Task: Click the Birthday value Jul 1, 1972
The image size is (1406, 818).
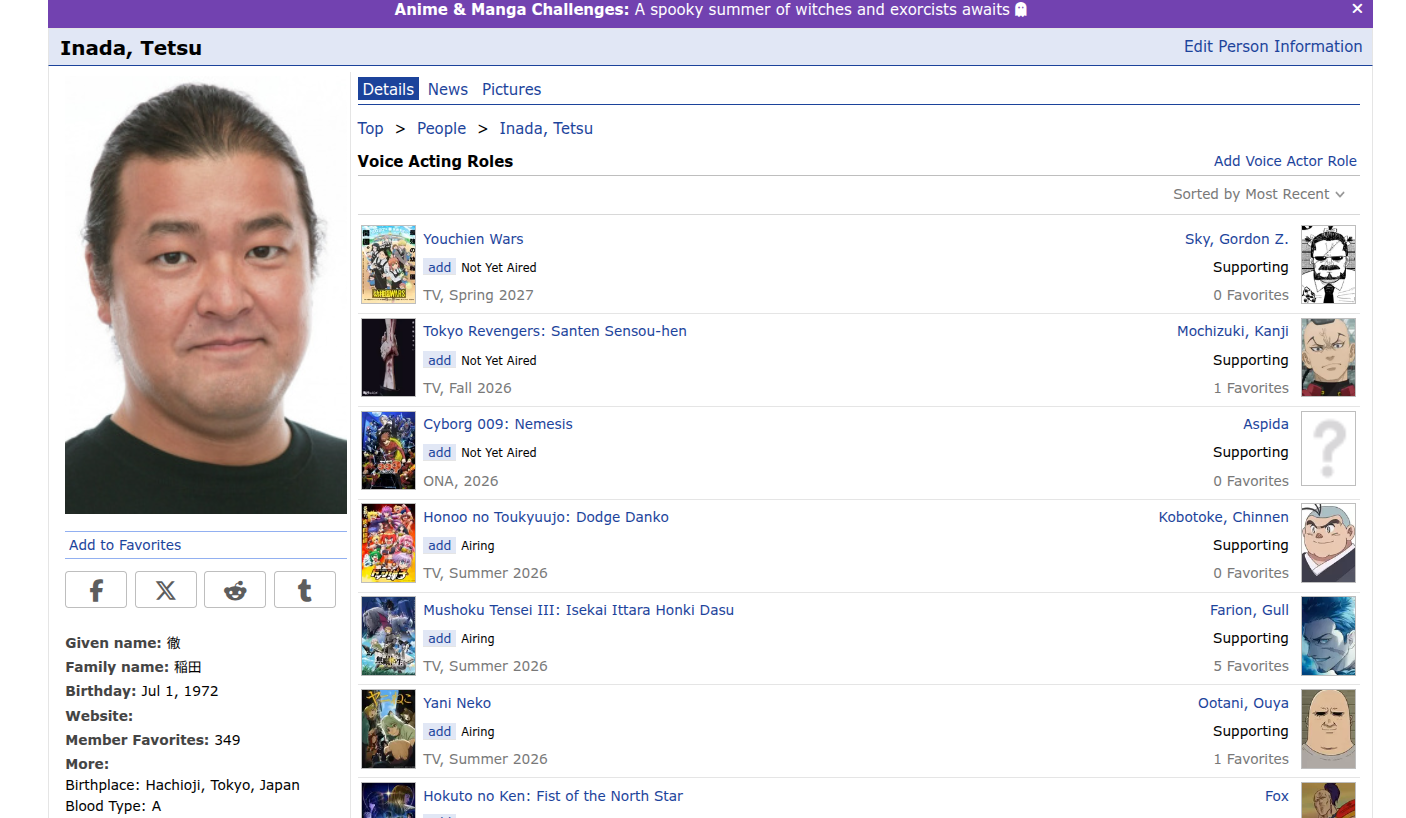Action: coord(179,691)
